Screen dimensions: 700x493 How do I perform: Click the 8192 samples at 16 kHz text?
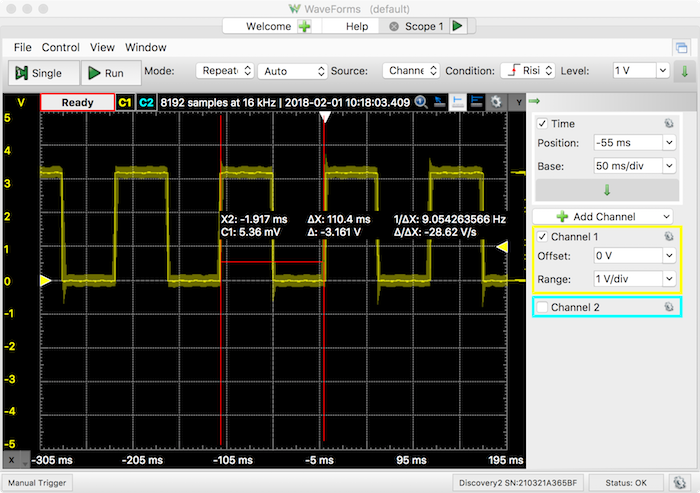[218, 103]
